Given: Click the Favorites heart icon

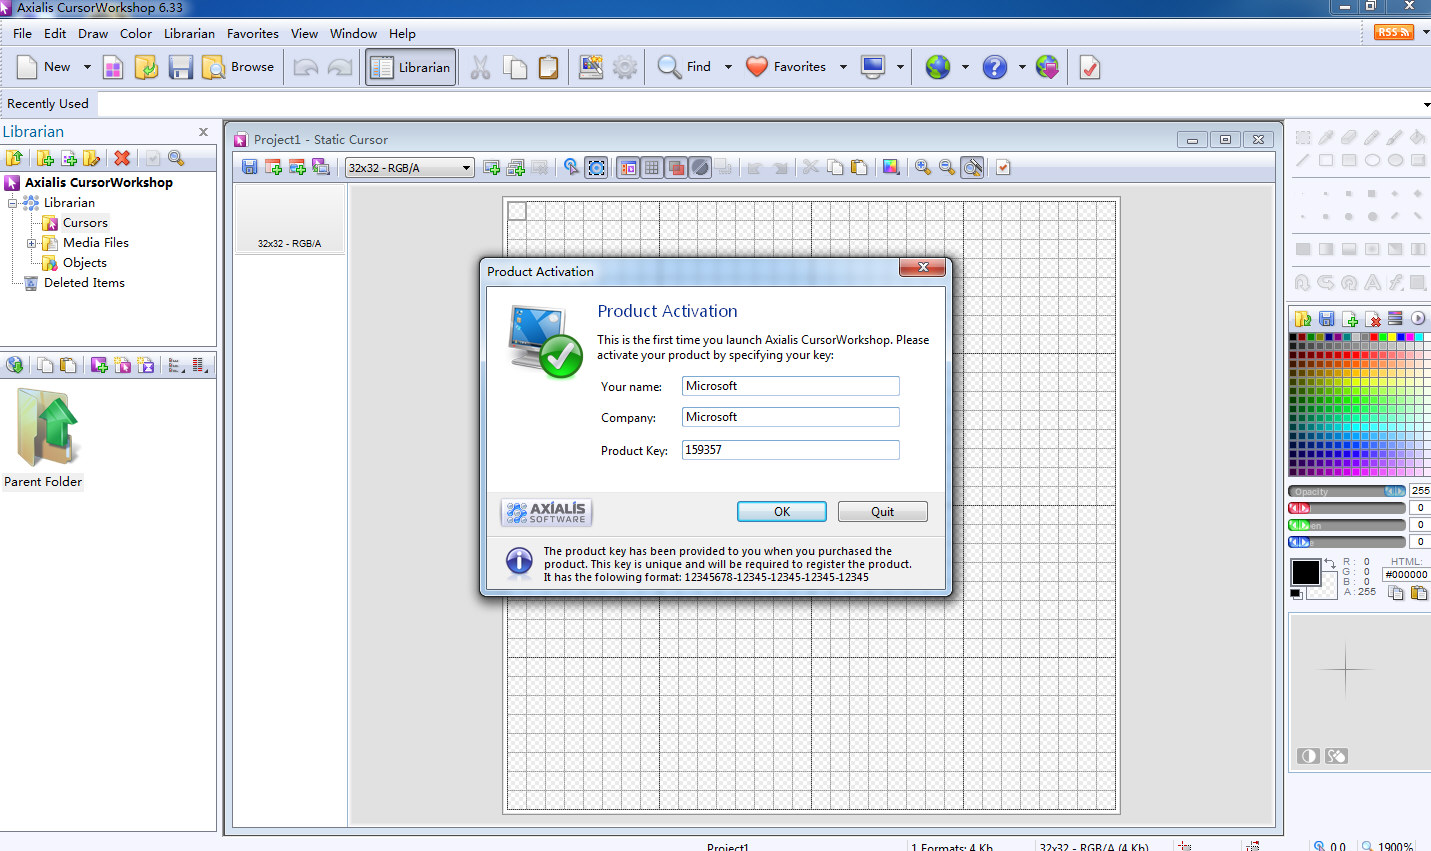Looking at the screenshot, I should point(757,67).
